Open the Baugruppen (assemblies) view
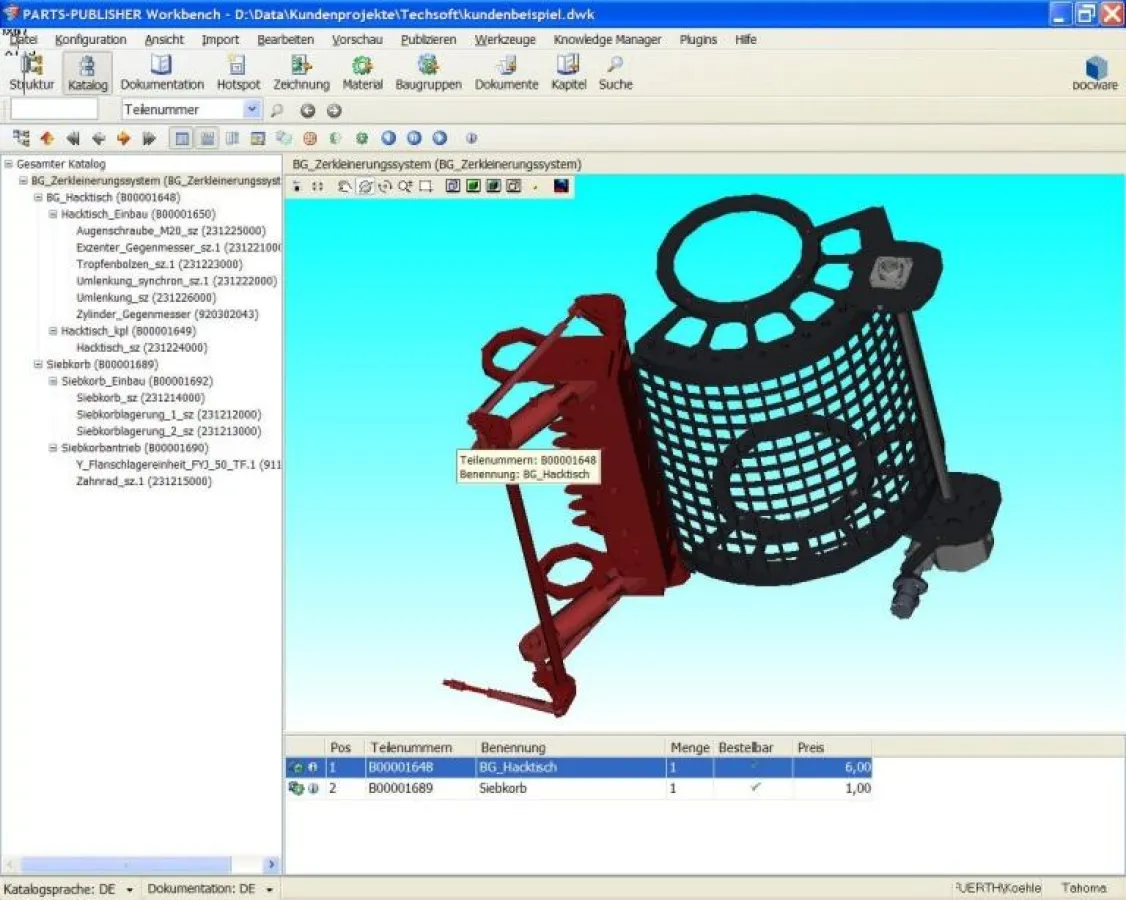Image resolution: width=1126 pixels, height=900 pixels. [x=428, y=70]
